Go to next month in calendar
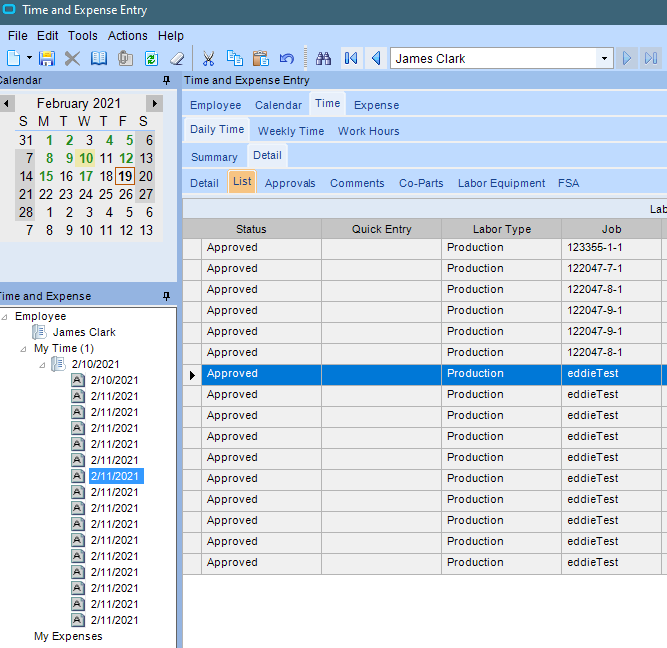Screen dimensions: 667x648 pyautogui.click(x=154, y=103)
